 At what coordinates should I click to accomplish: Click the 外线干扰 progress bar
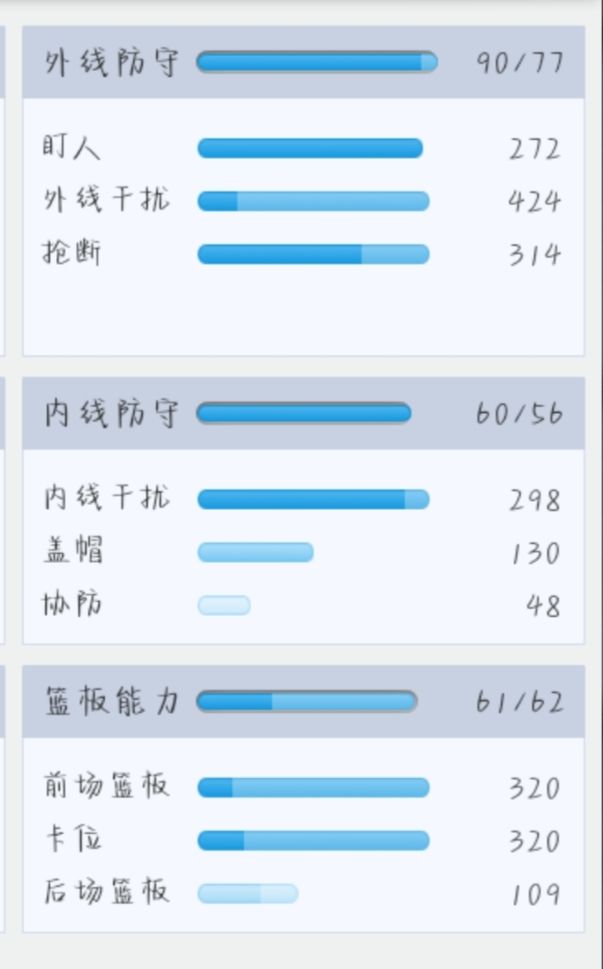313,202
